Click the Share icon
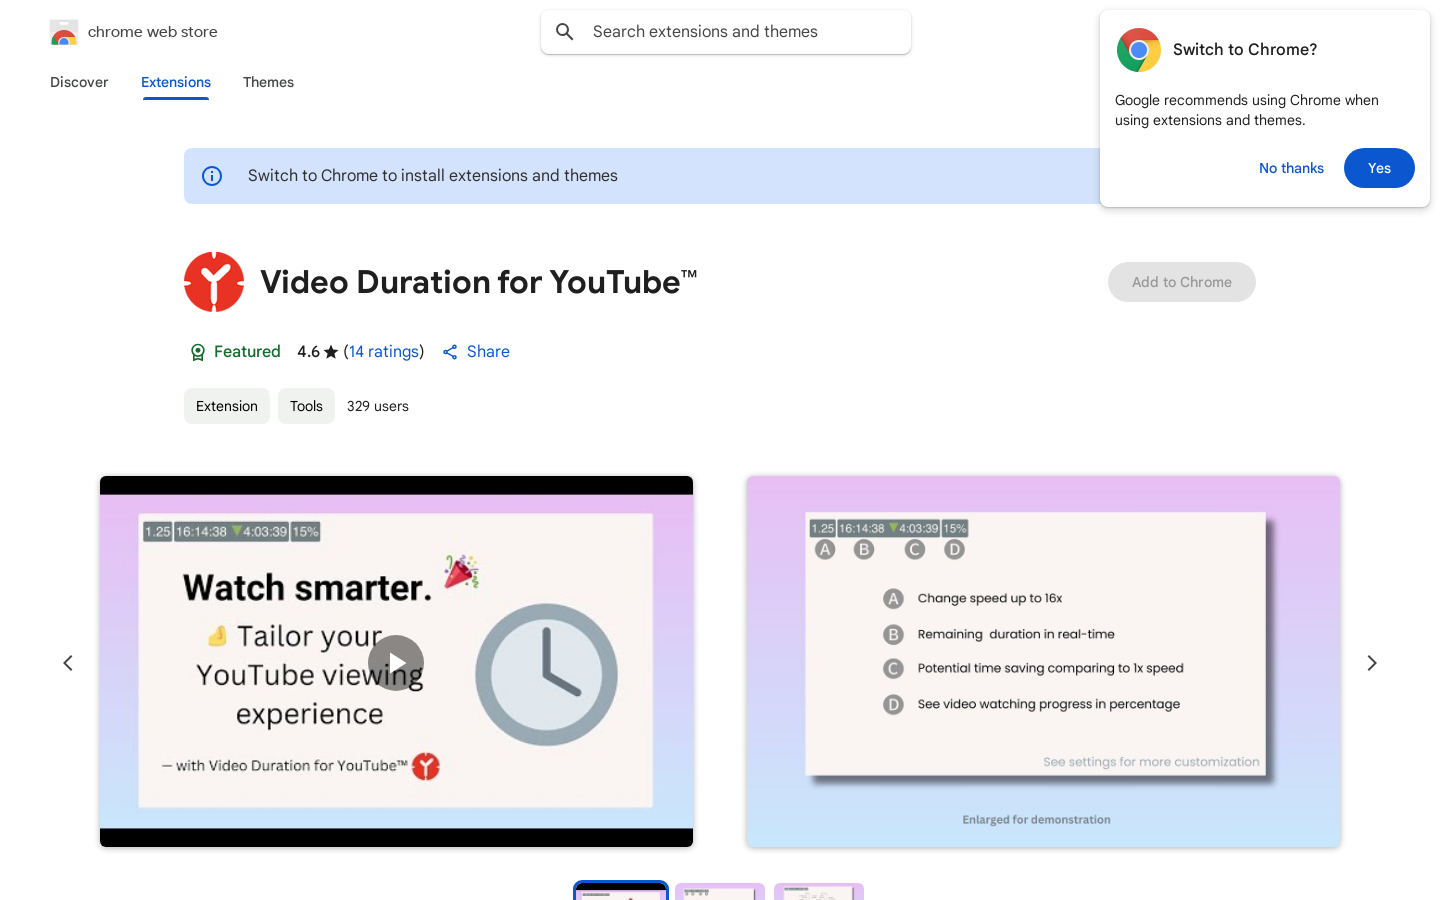1440x900 pixels. [x=450, y=352]
